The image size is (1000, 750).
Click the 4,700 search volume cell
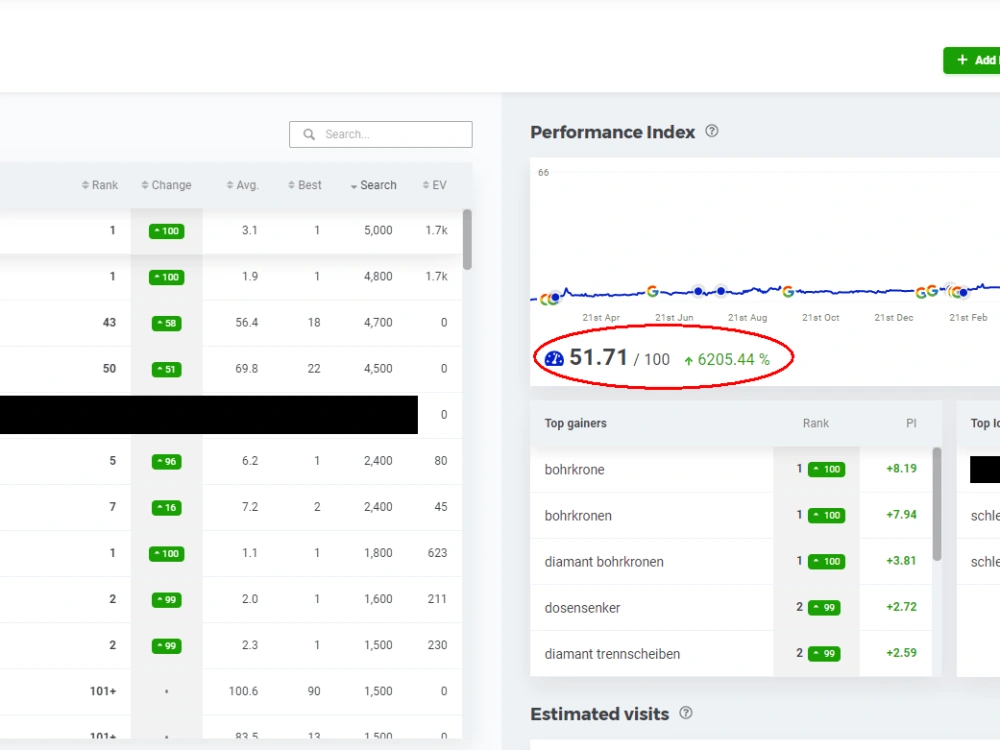click(378, 323)
